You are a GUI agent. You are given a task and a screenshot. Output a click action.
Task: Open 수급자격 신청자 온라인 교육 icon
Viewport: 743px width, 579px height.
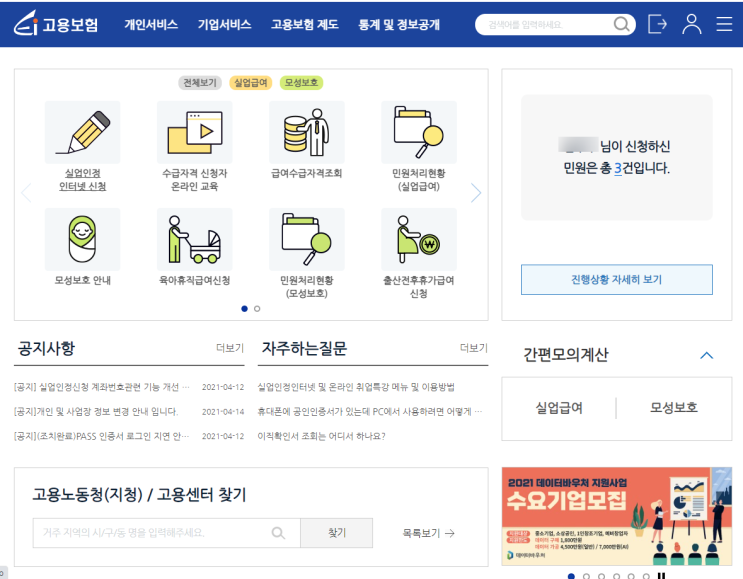click(195, 132)
